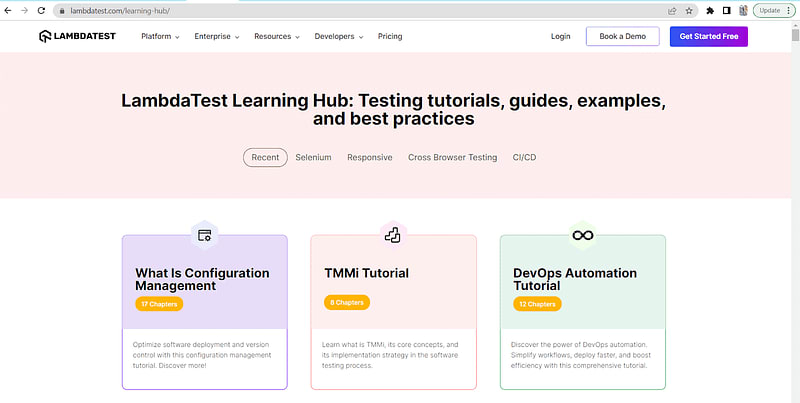The height and width of the screenshot is (403, 800).
Task: Click the DevOps infinity card icon
Action: pyautogui.click(x=583, y=235)
